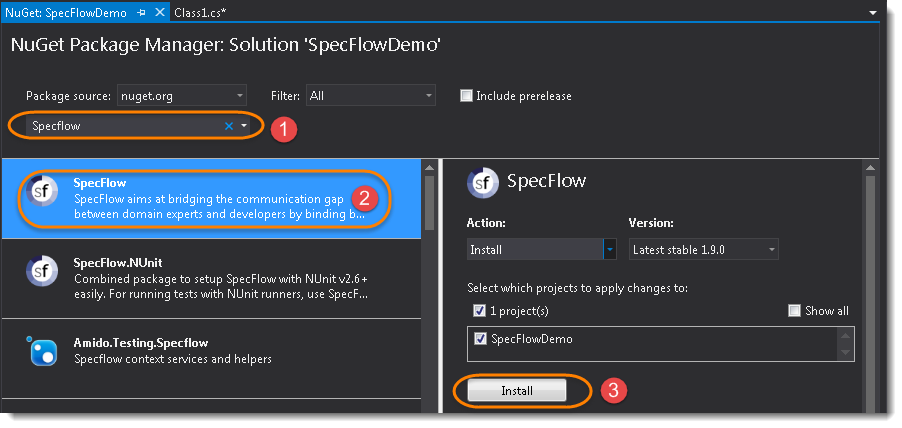Click the project list box down arrow
The width and height of the screenshot is (902, 428).
(x=845, y=352)
